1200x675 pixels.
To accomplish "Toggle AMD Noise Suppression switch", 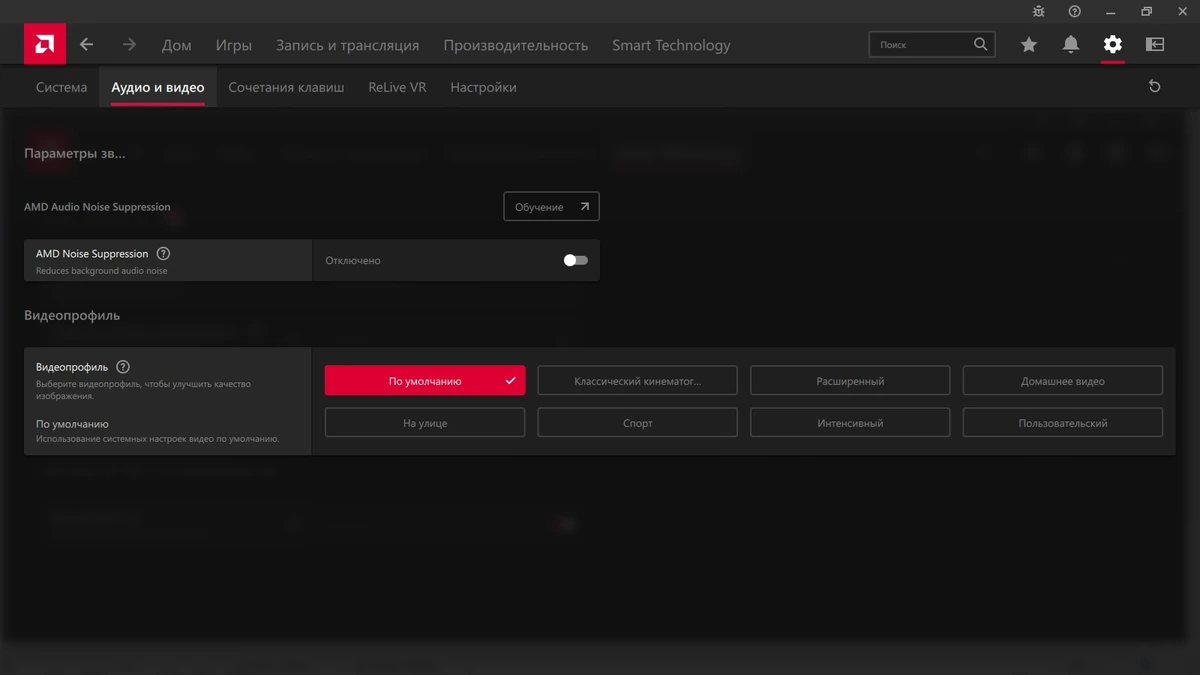I will tap(575, 260).
